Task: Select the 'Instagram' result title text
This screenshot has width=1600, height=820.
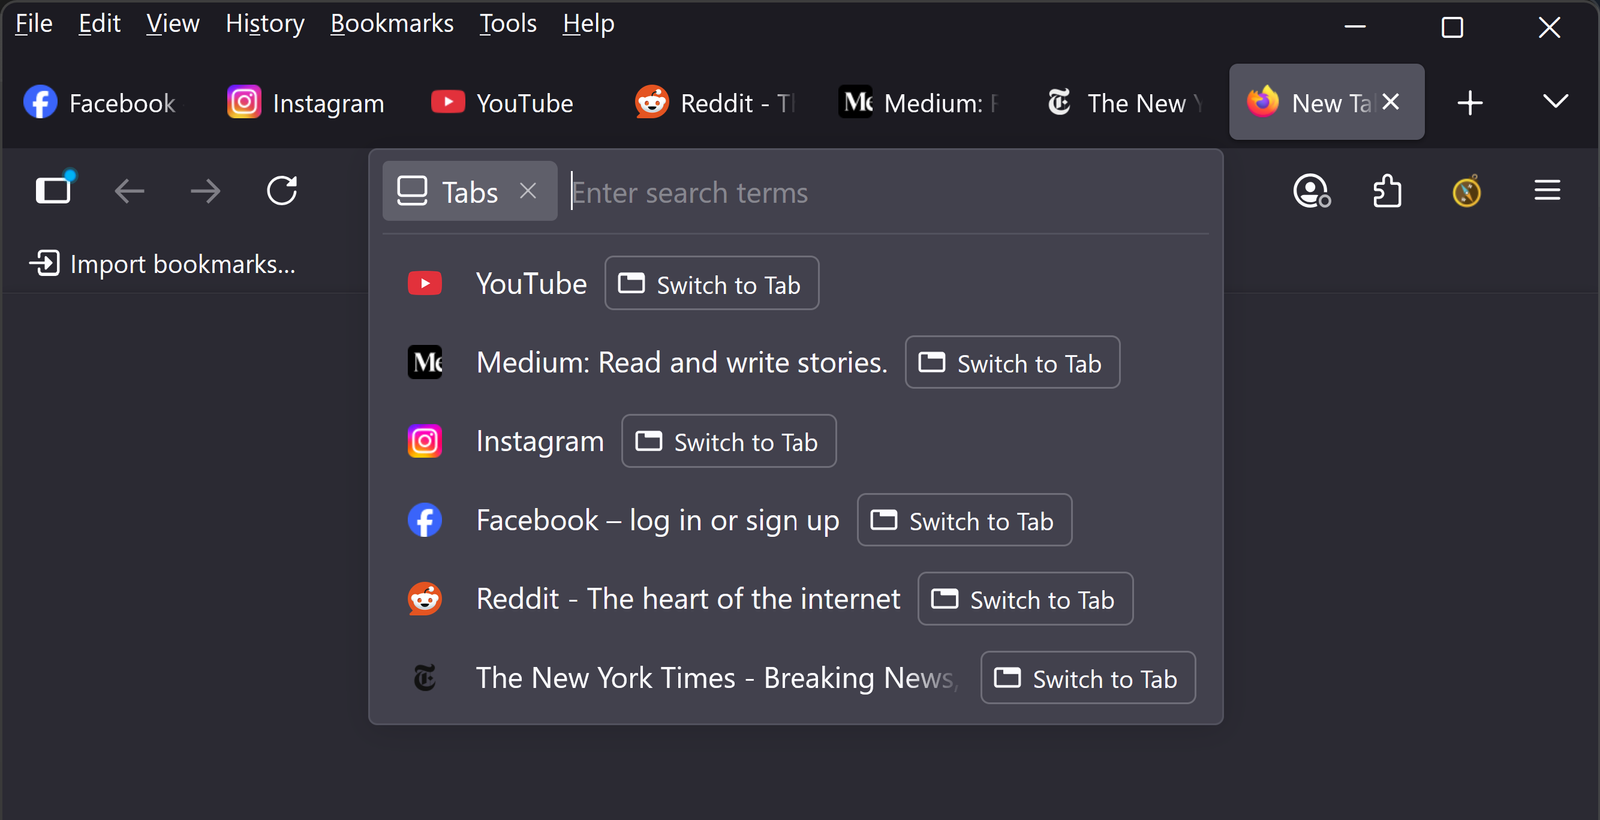Action: pyautogui.click(x=540, y=441)
